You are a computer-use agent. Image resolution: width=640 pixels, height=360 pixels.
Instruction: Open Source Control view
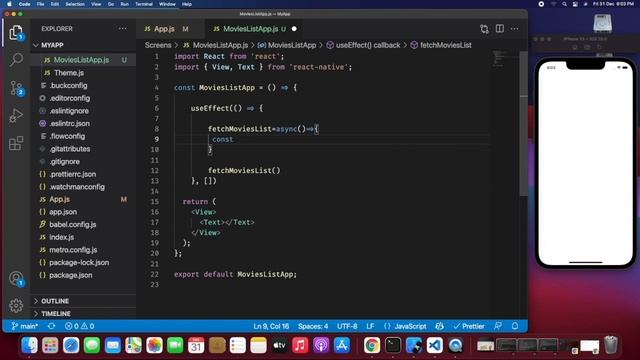pos(17,88)
